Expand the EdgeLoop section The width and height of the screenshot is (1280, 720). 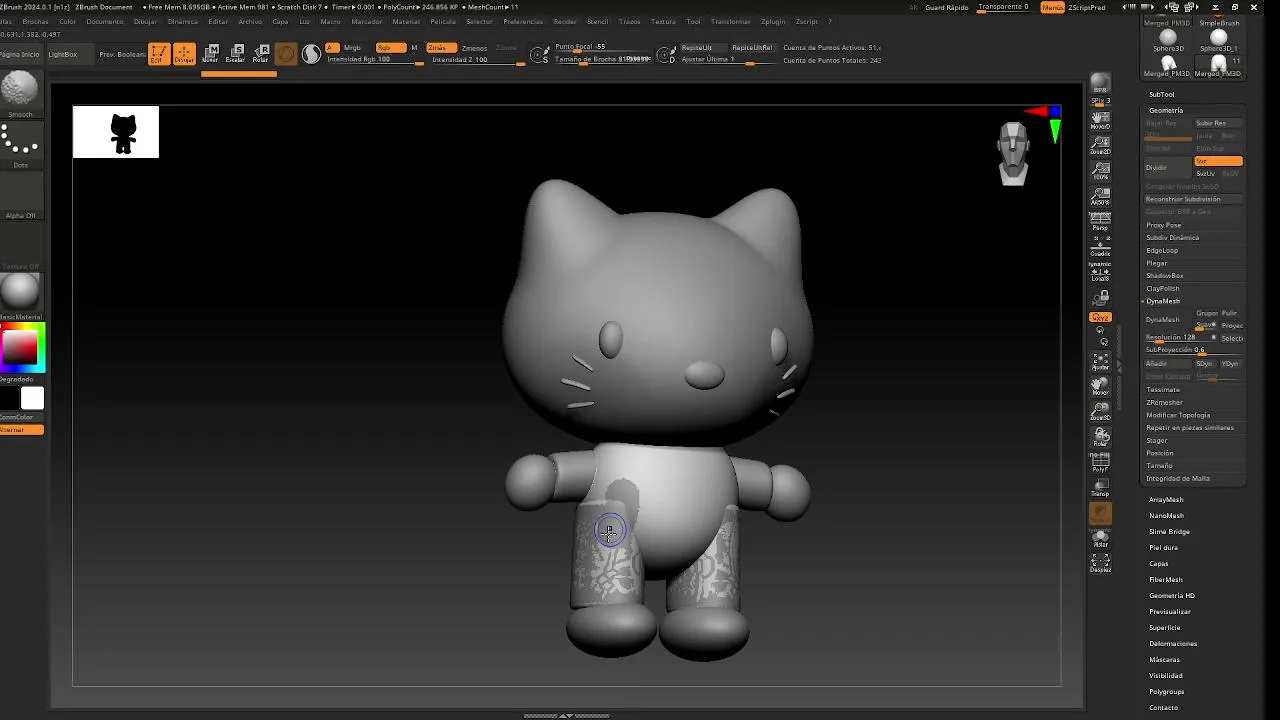tap(1162, 250)
